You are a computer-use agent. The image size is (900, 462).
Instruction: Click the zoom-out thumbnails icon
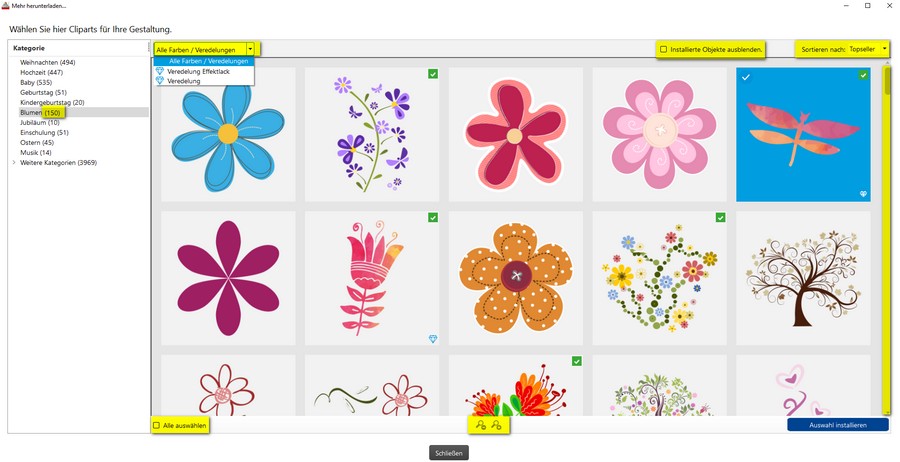(x=481, y=425)
